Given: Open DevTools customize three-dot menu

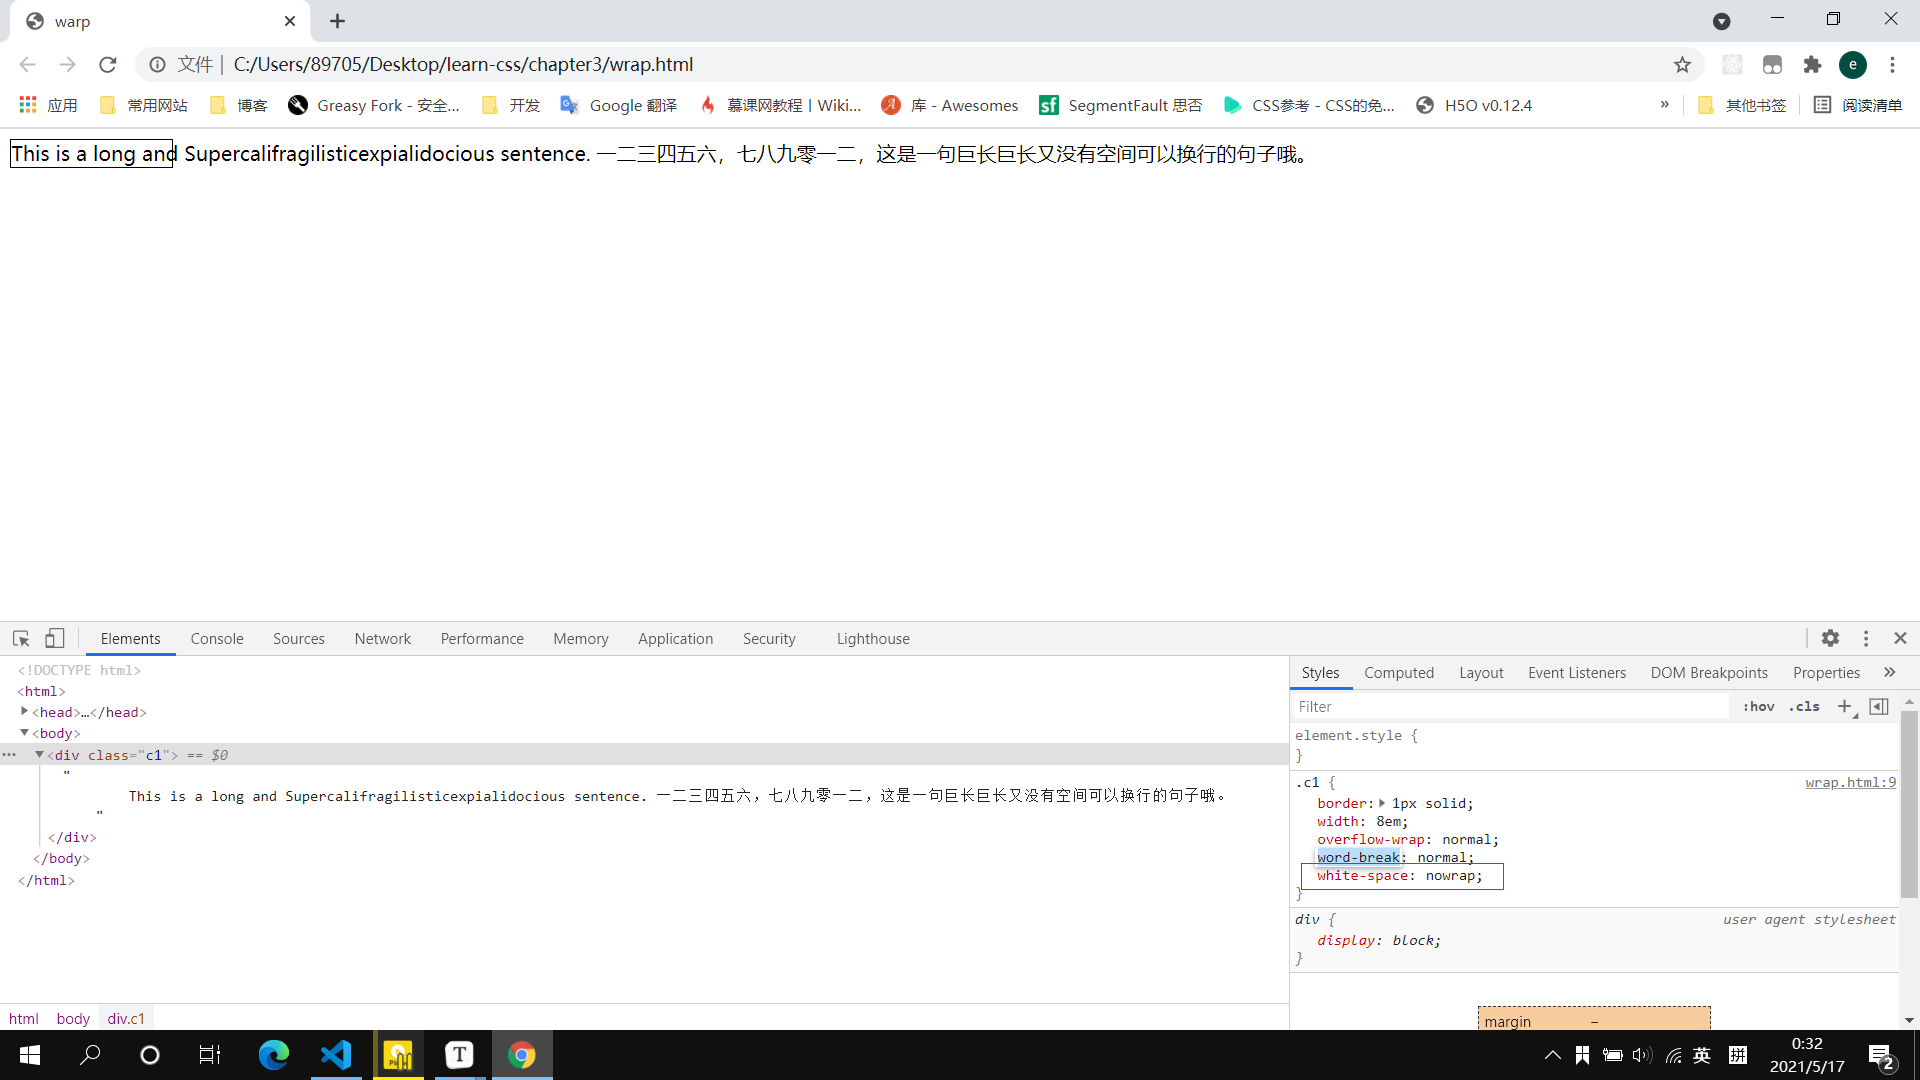Looking at the screenshot, I should [x=1865, y=638].
